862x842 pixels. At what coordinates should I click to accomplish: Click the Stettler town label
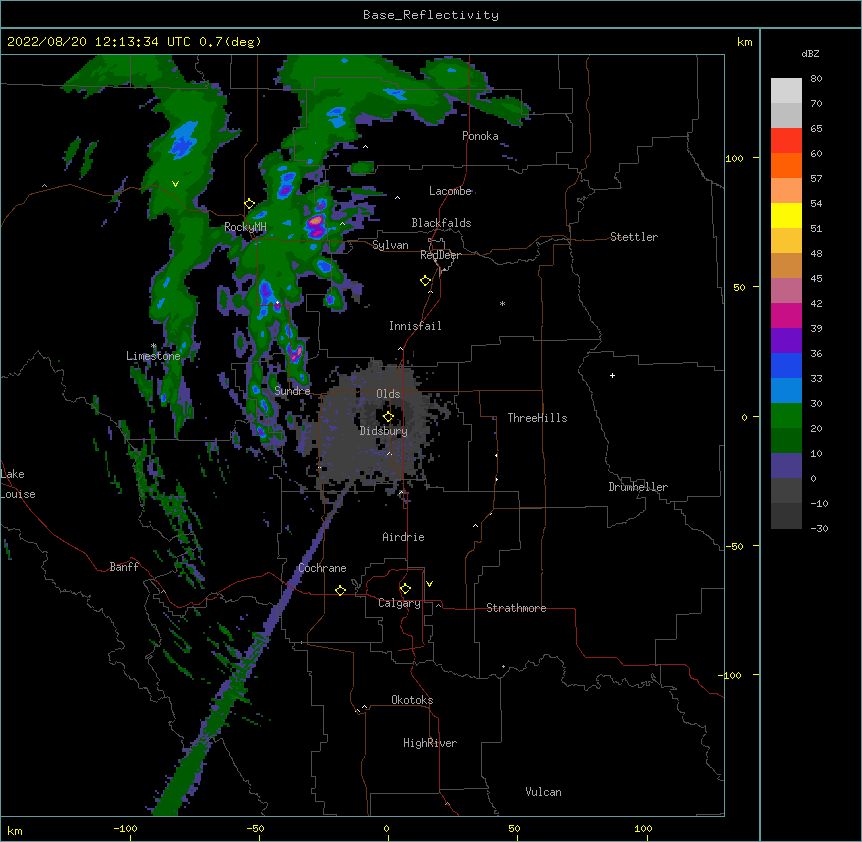pyautogui.click(x=634, y=237)
